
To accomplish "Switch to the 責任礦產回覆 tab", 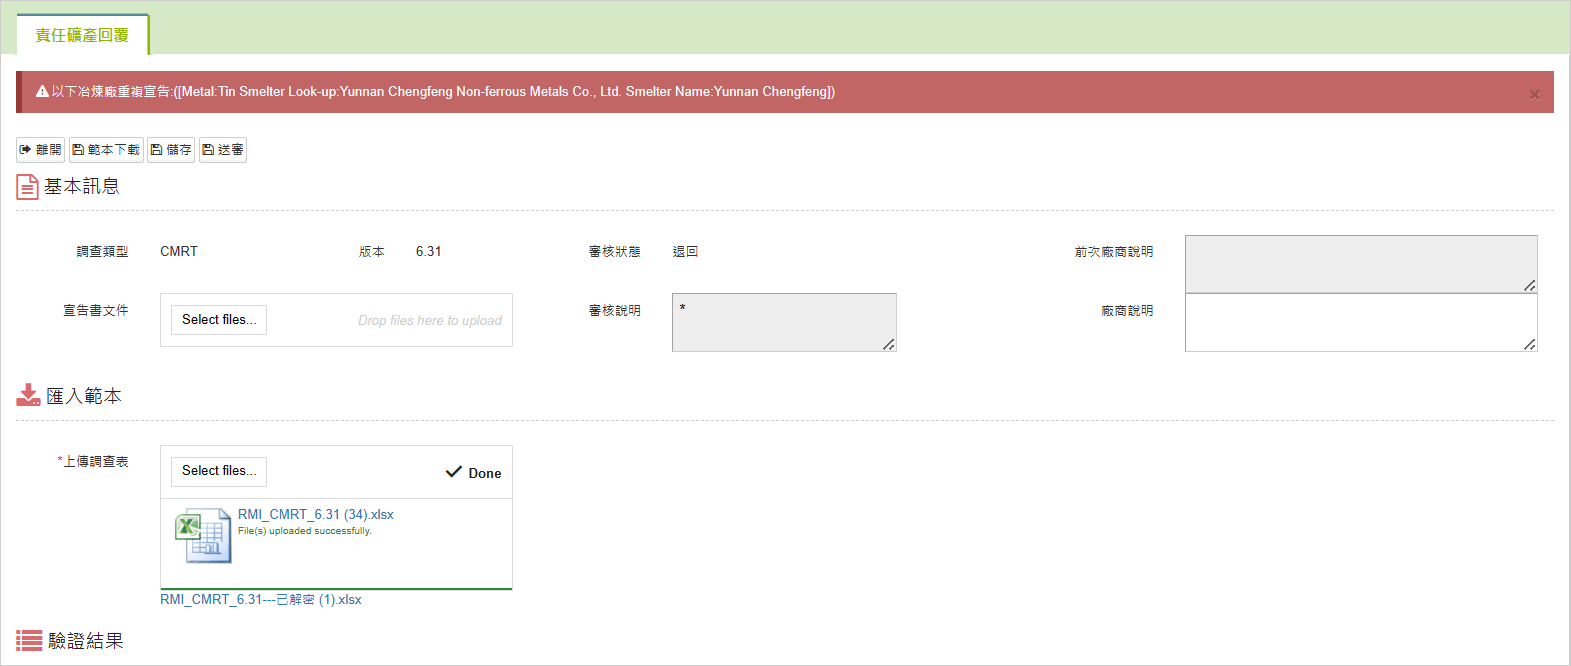I will coord(82,35).
